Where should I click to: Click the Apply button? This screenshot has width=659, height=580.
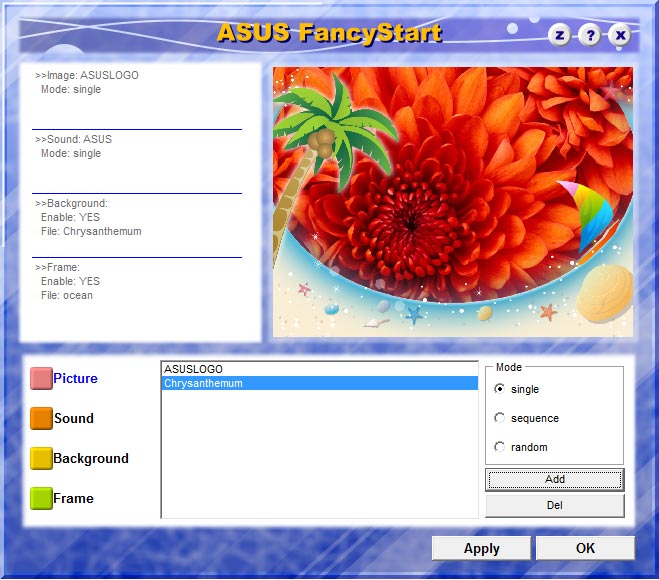481,548
